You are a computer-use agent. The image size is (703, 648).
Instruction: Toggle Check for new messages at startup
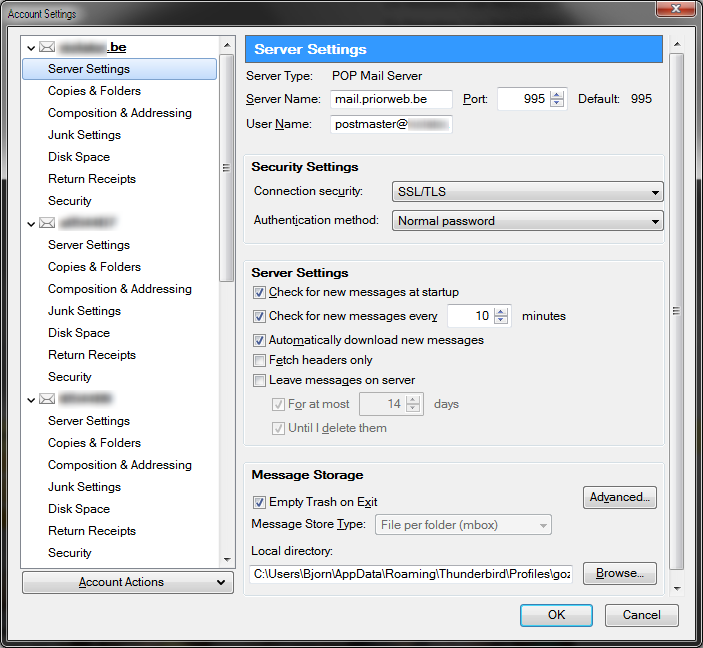260,293
